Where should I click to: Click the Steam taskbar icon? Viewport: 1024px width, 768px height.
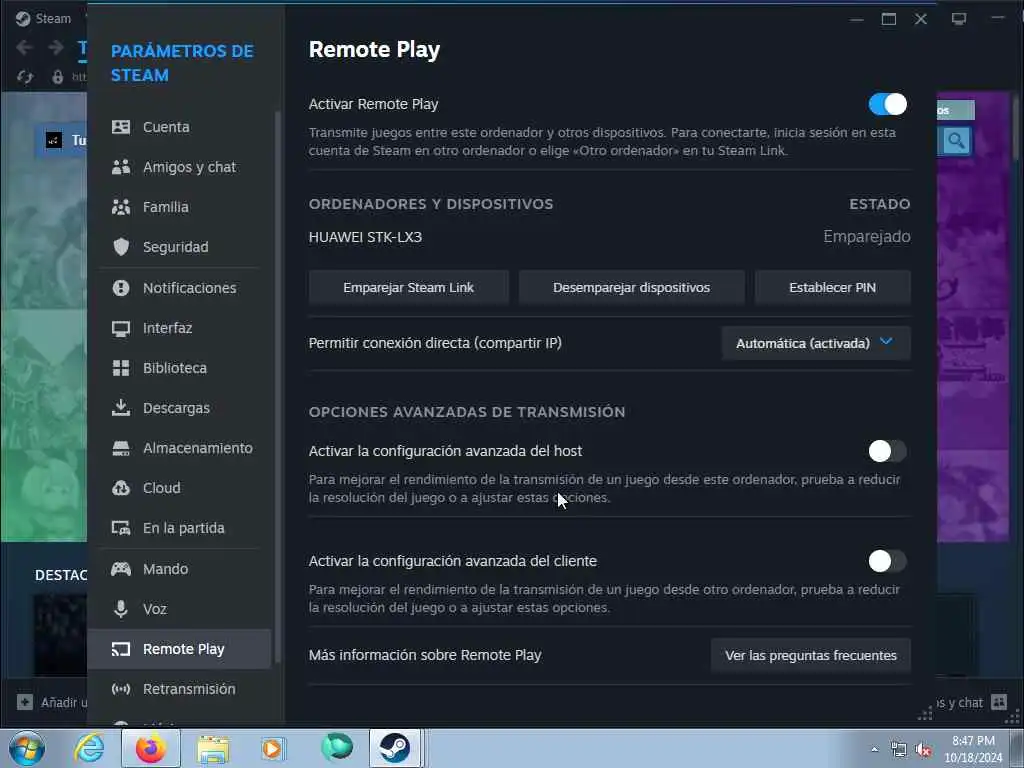pos(395,748)
